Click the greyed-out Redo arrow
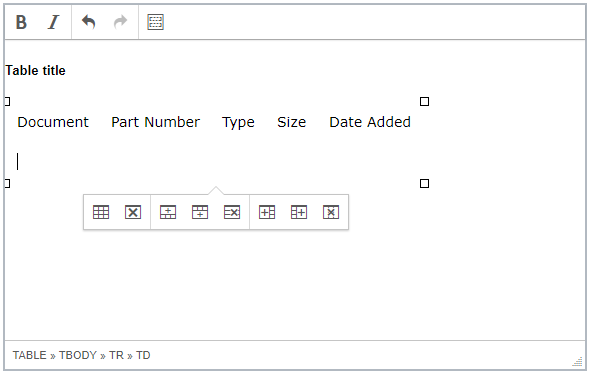Viewport: 592px width, 375px height. (x=120, y=22)
